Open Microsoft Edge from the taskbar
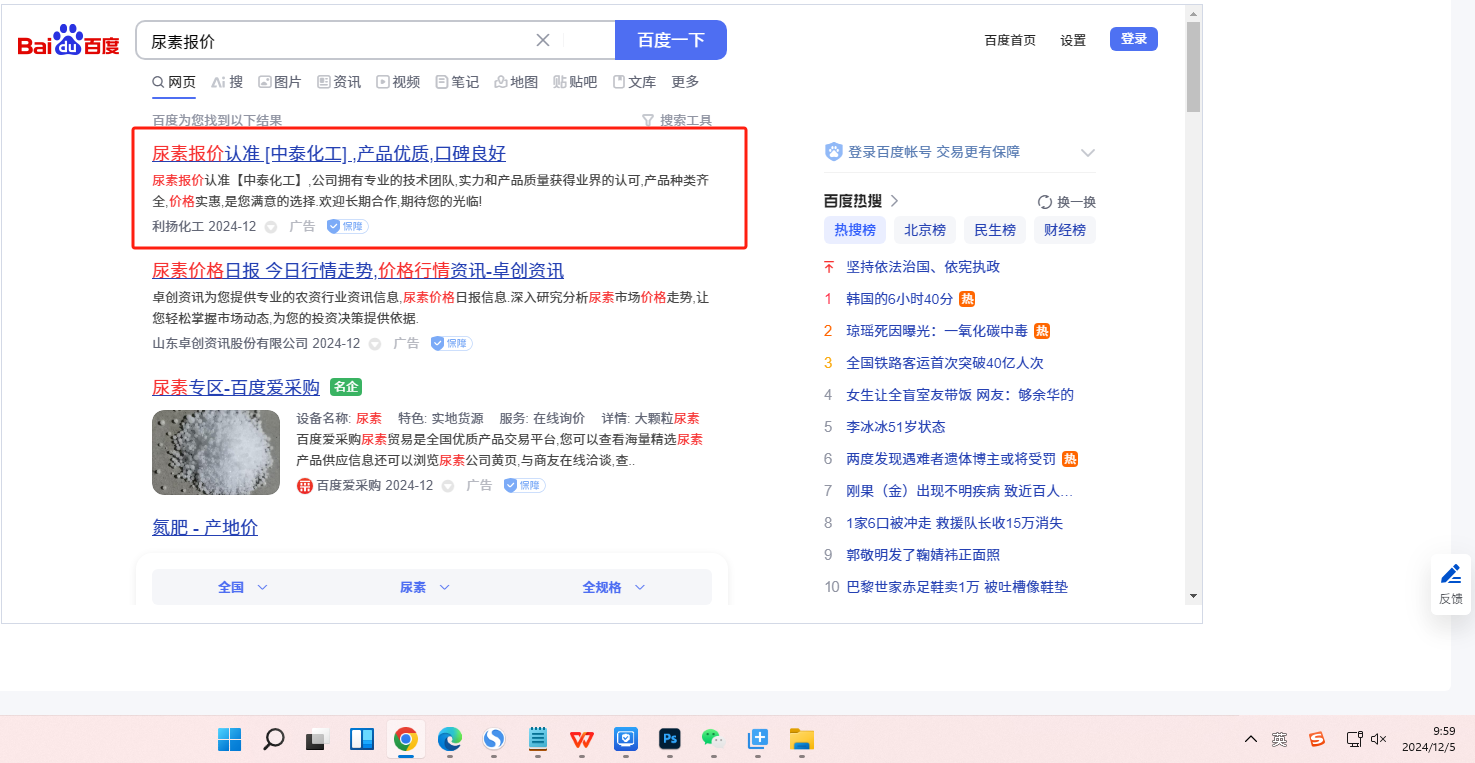The width and height of the screenshot is (1475, 763). 449,739
